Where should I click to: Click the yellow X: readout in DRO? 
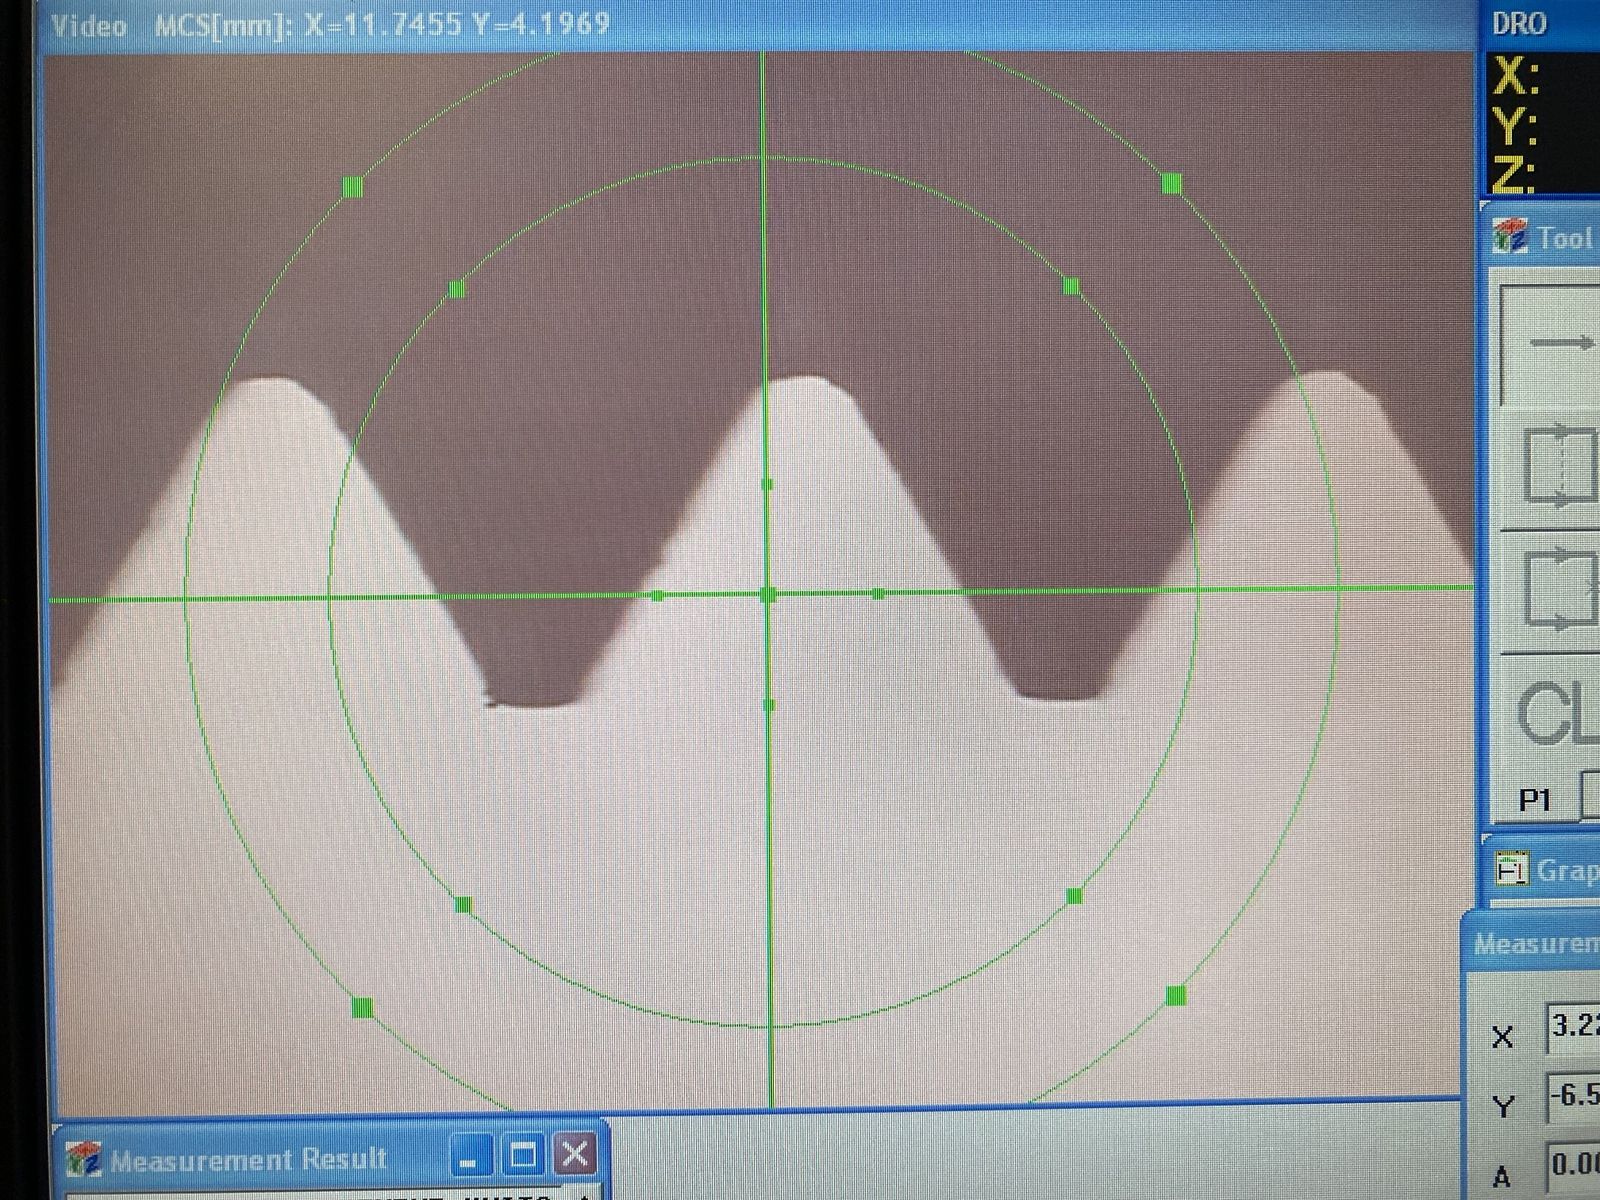click(x=1516, y=76)
